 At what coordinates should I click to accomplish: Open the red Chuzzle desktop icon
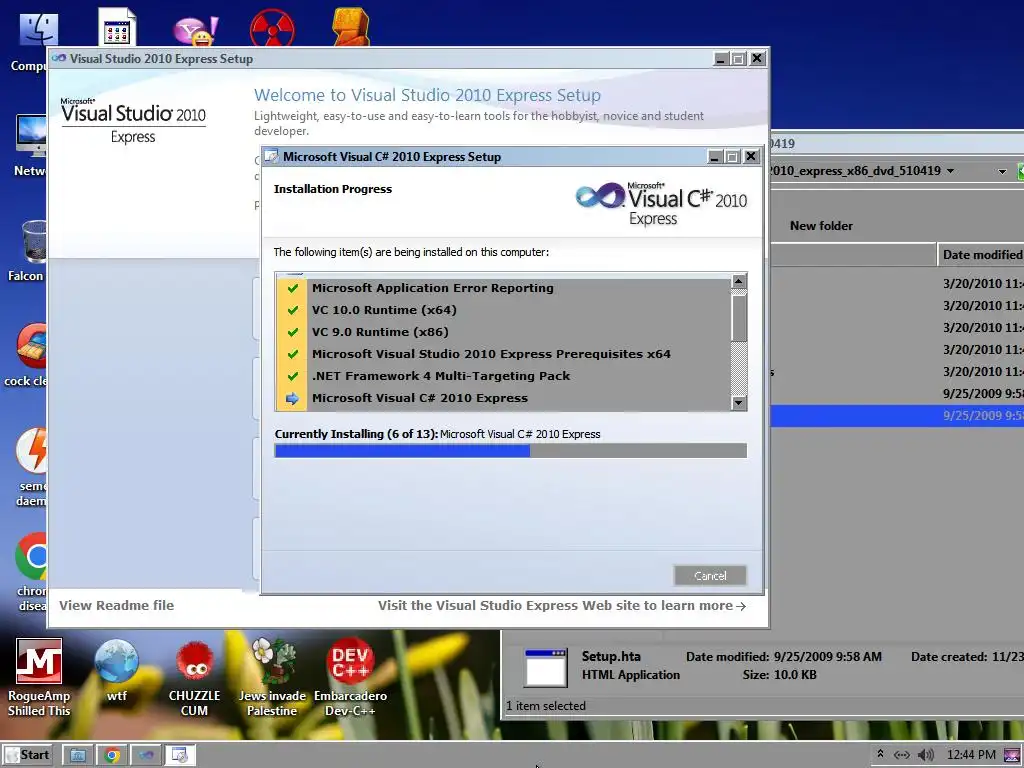(195, 677)
